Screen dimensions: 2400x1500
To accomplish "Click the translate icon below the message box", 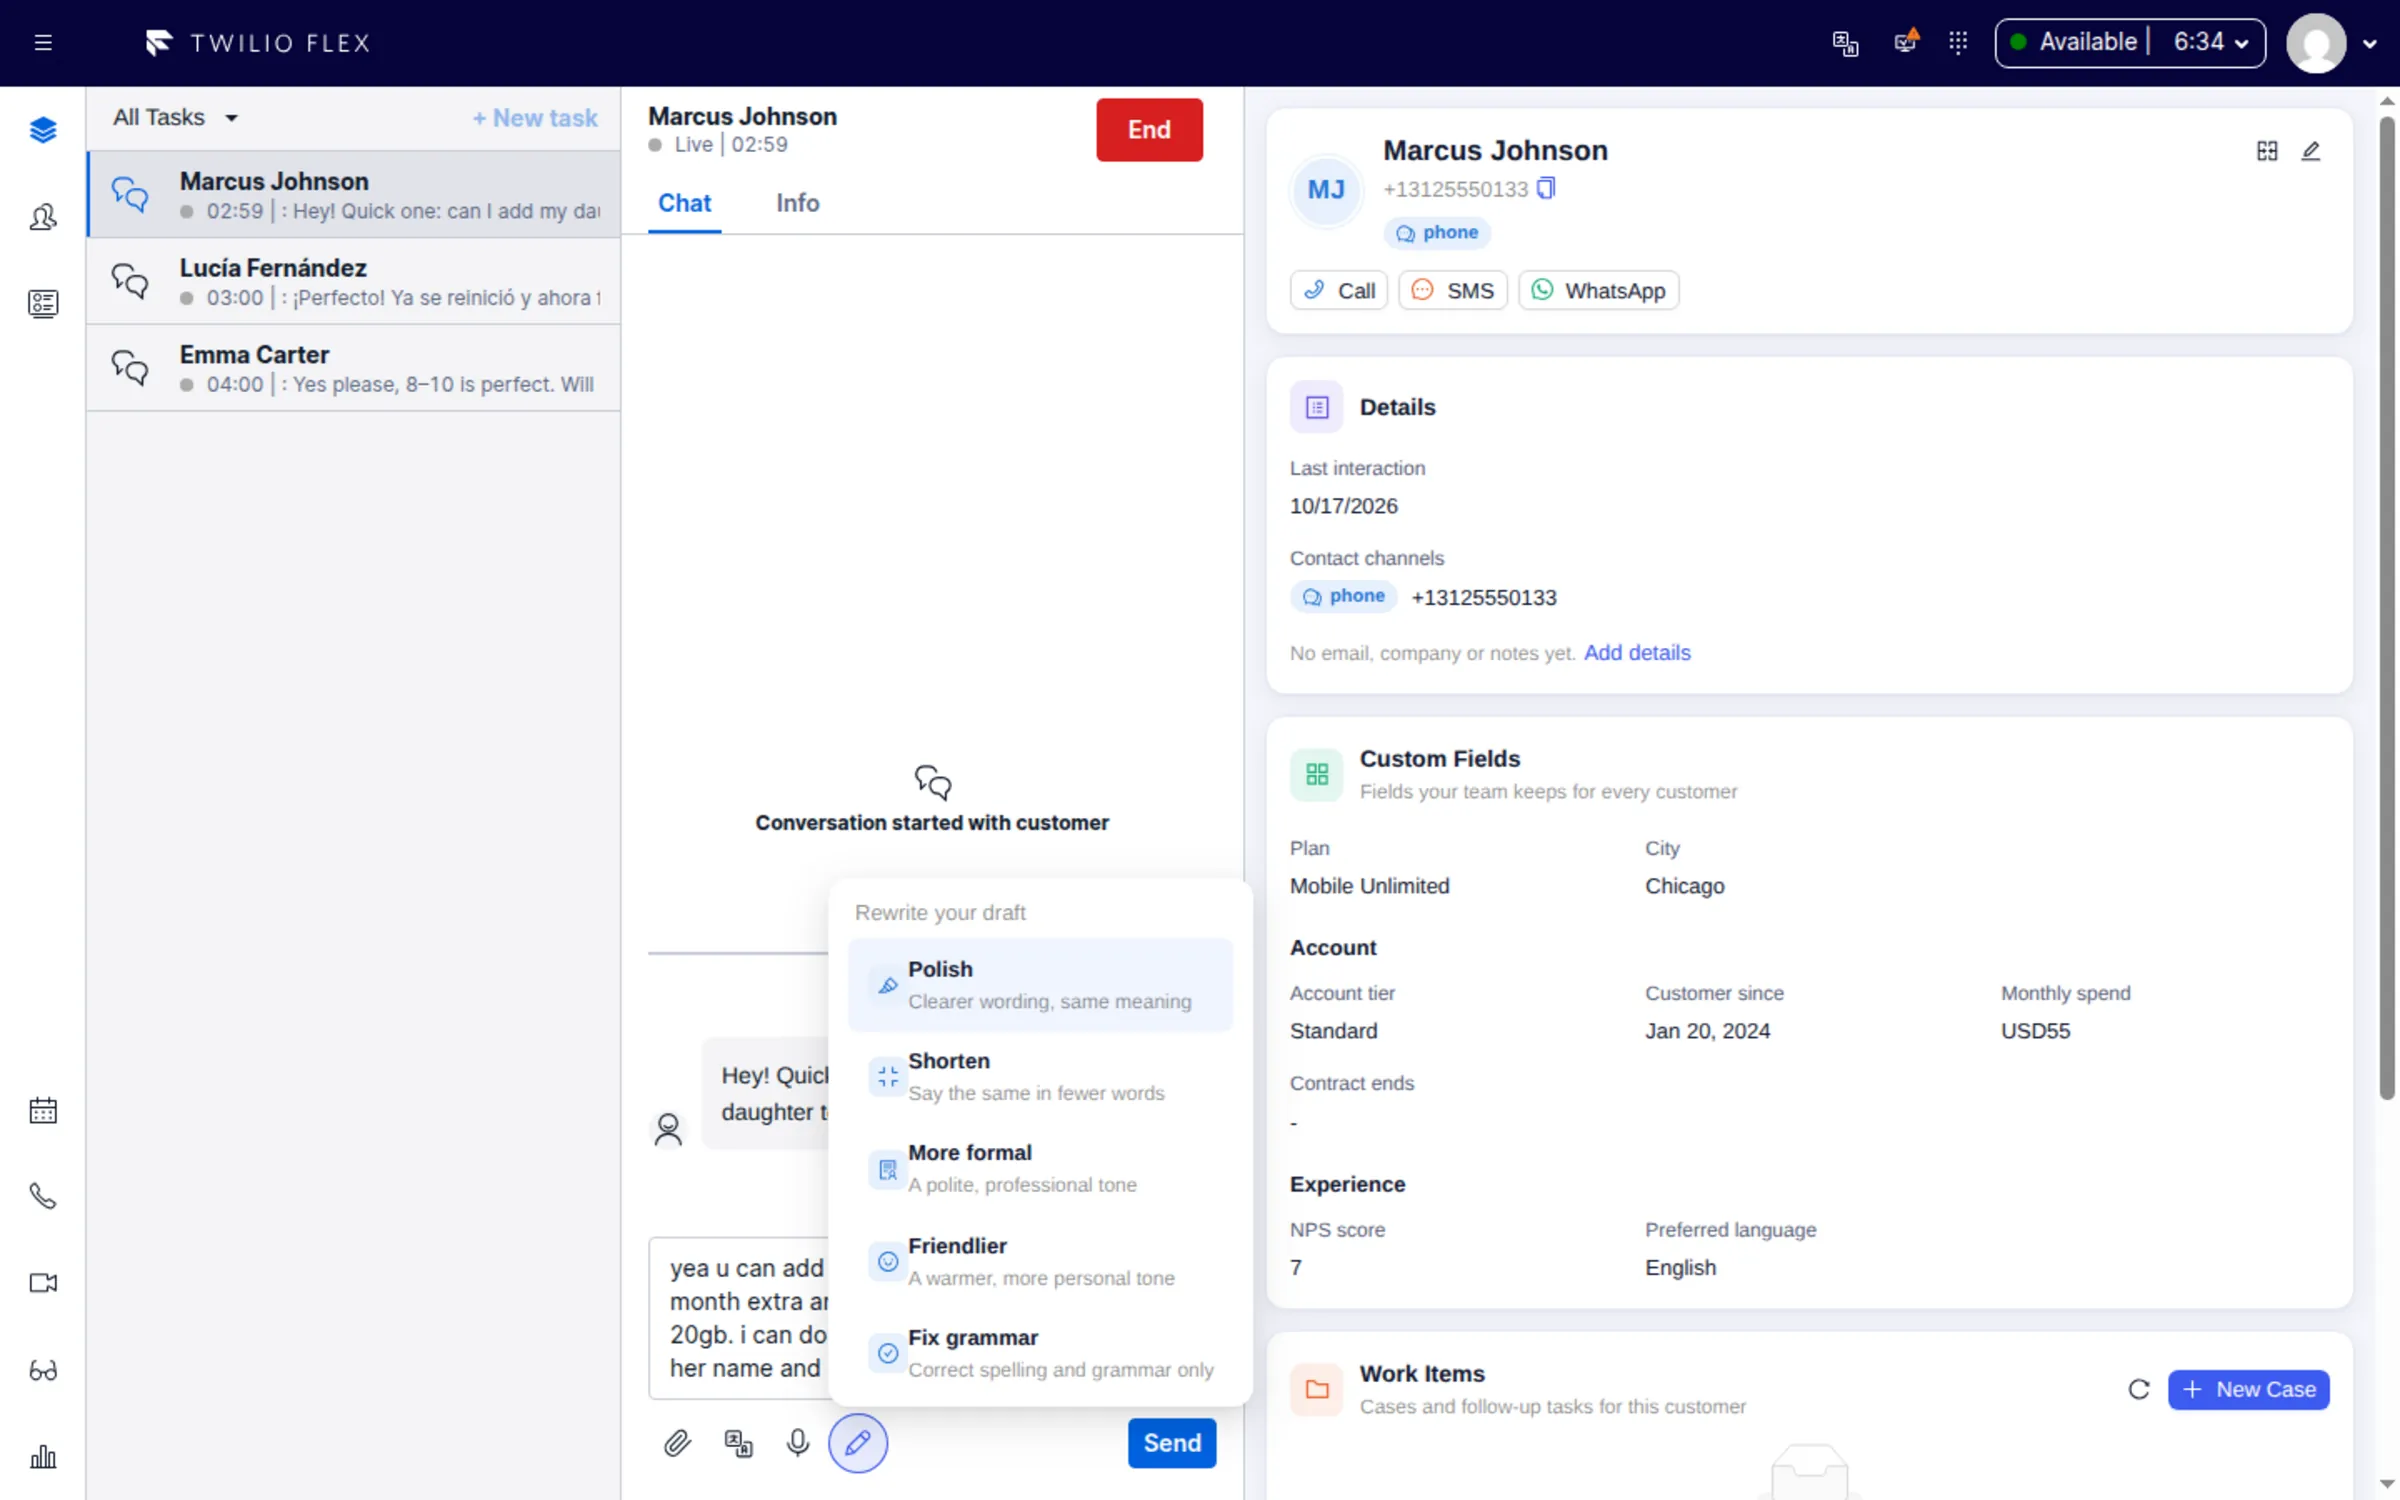I will 738,1443.
